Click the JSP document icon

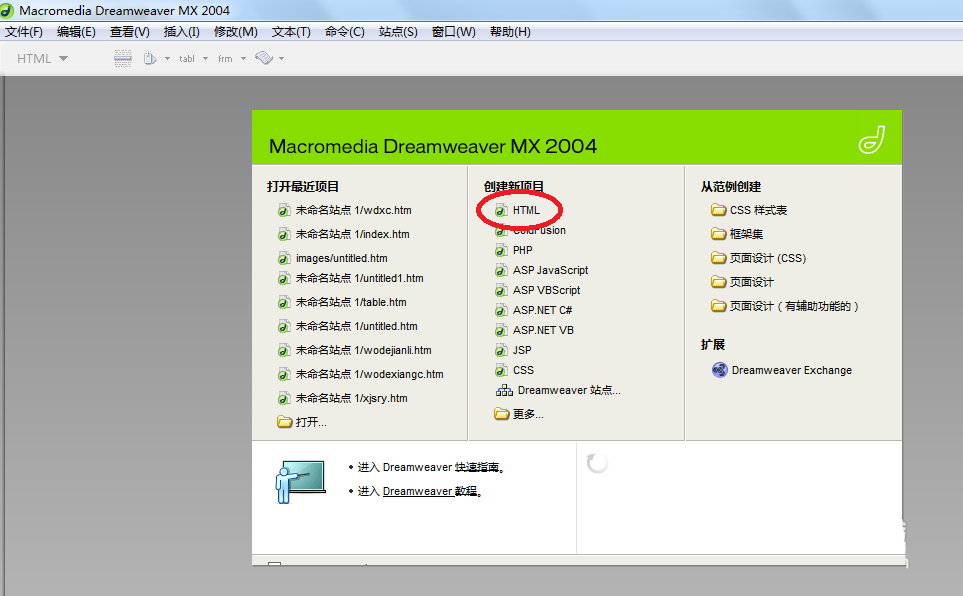point(502,351)
